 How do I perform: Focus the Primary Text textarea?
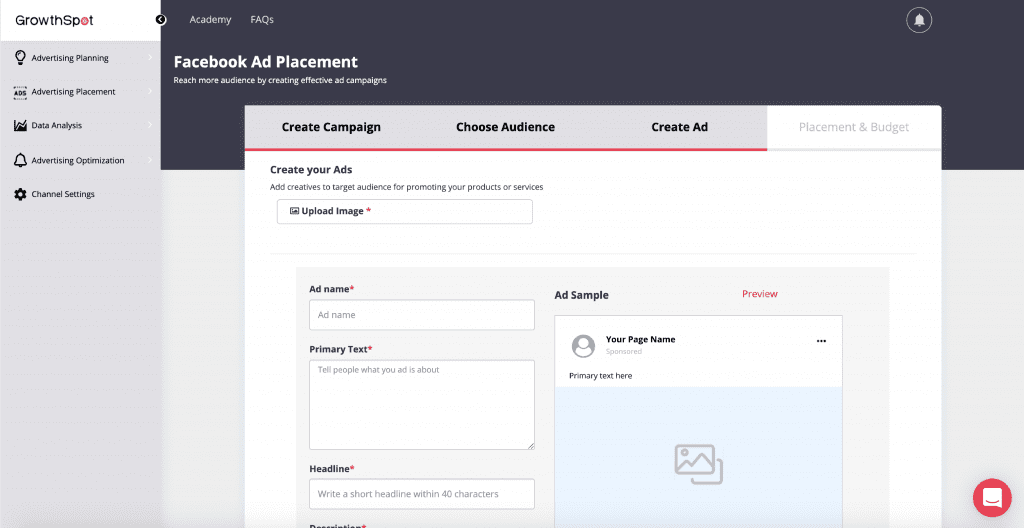(x=422, y=404)
